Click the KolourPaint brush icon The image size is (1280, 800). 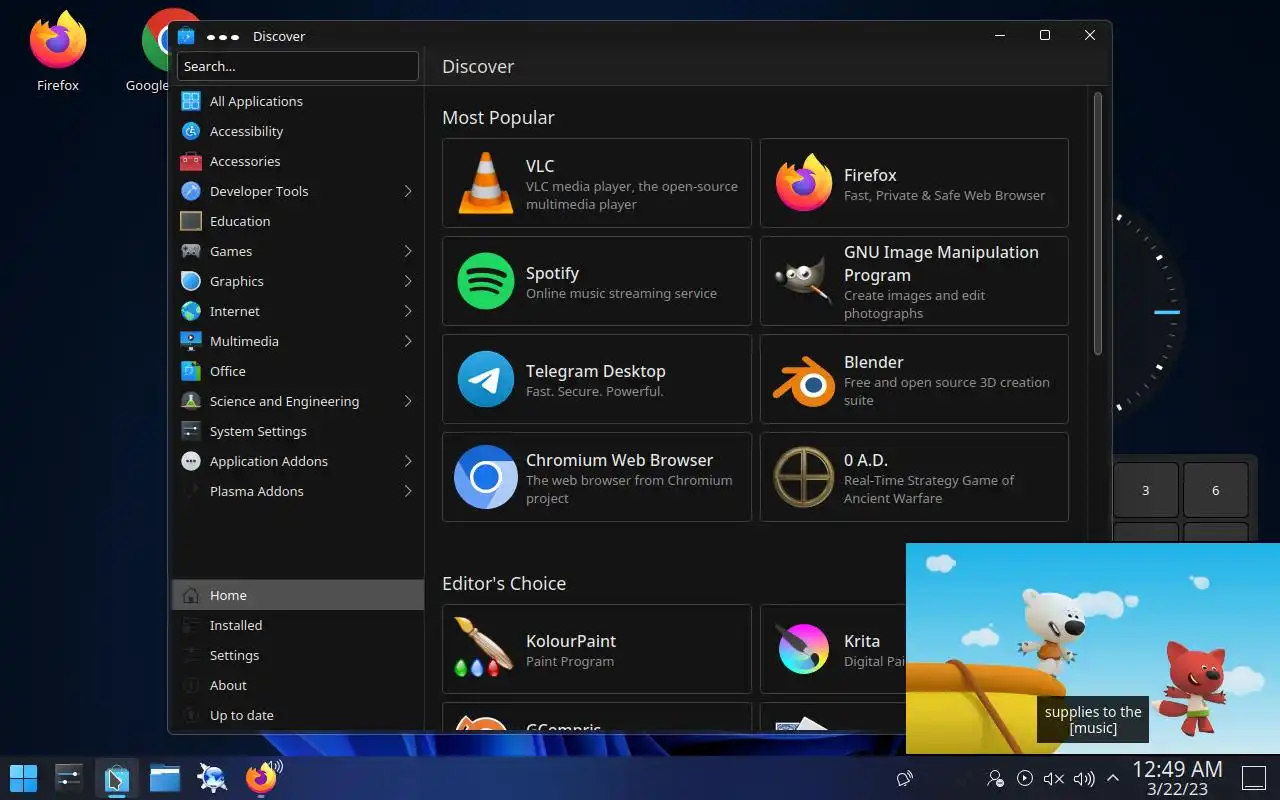[x=482, y=648]
